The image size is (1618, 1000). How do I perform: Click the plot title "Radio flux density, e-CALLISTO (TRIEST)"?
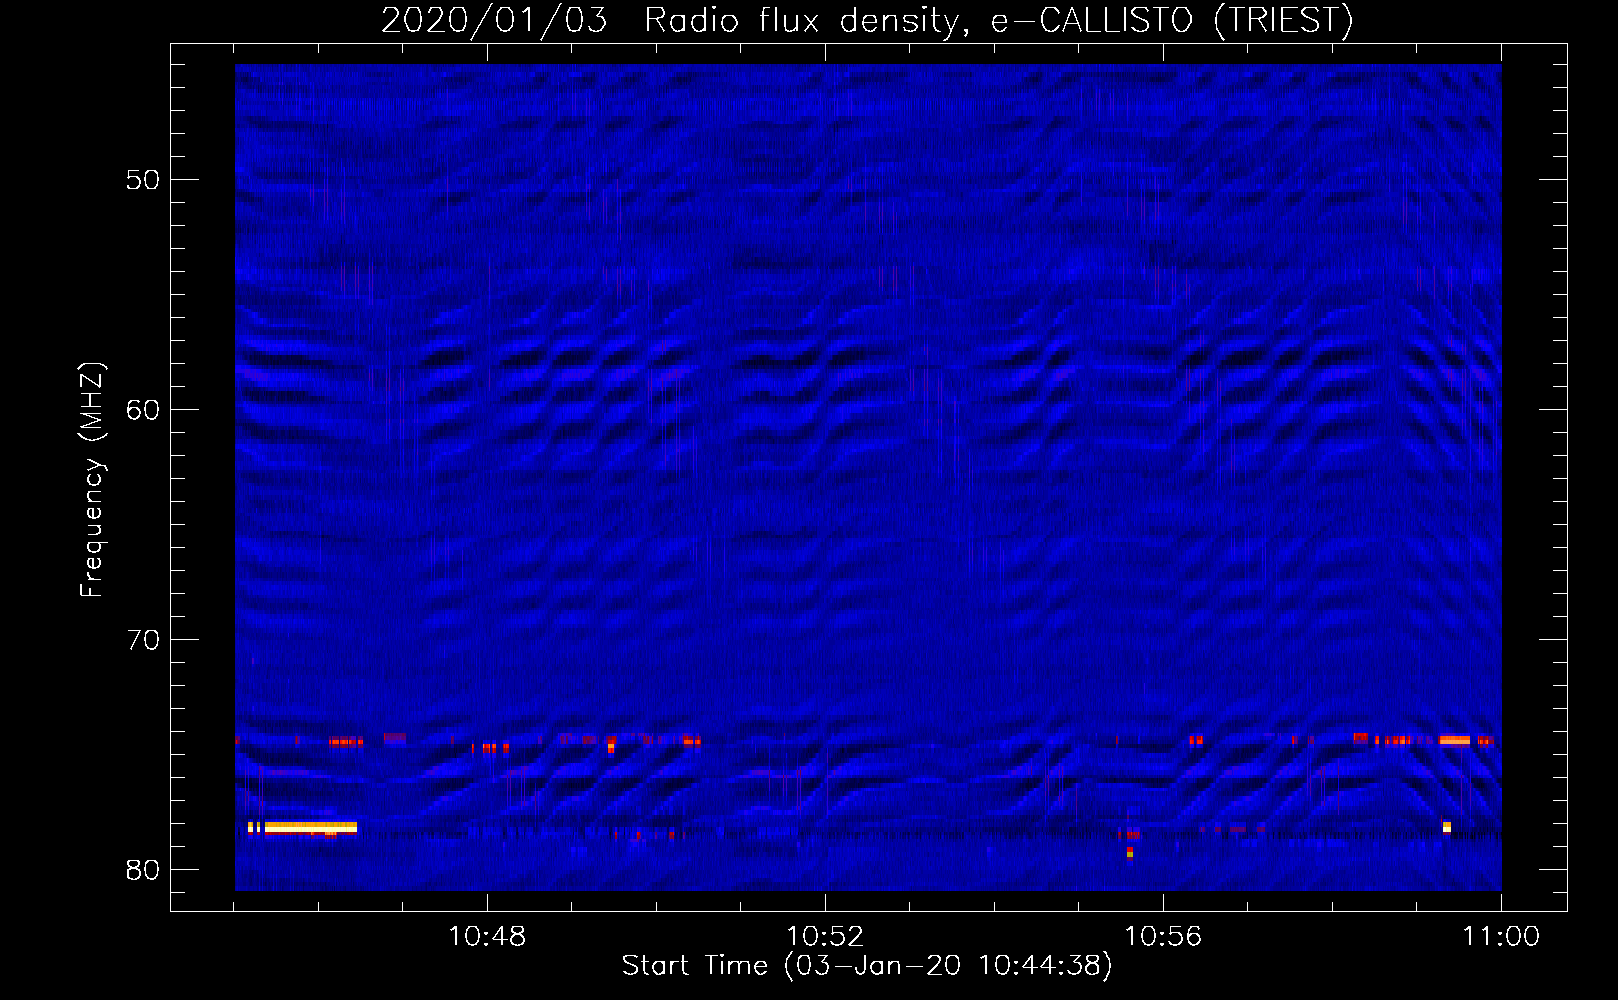tap(998, 20)
